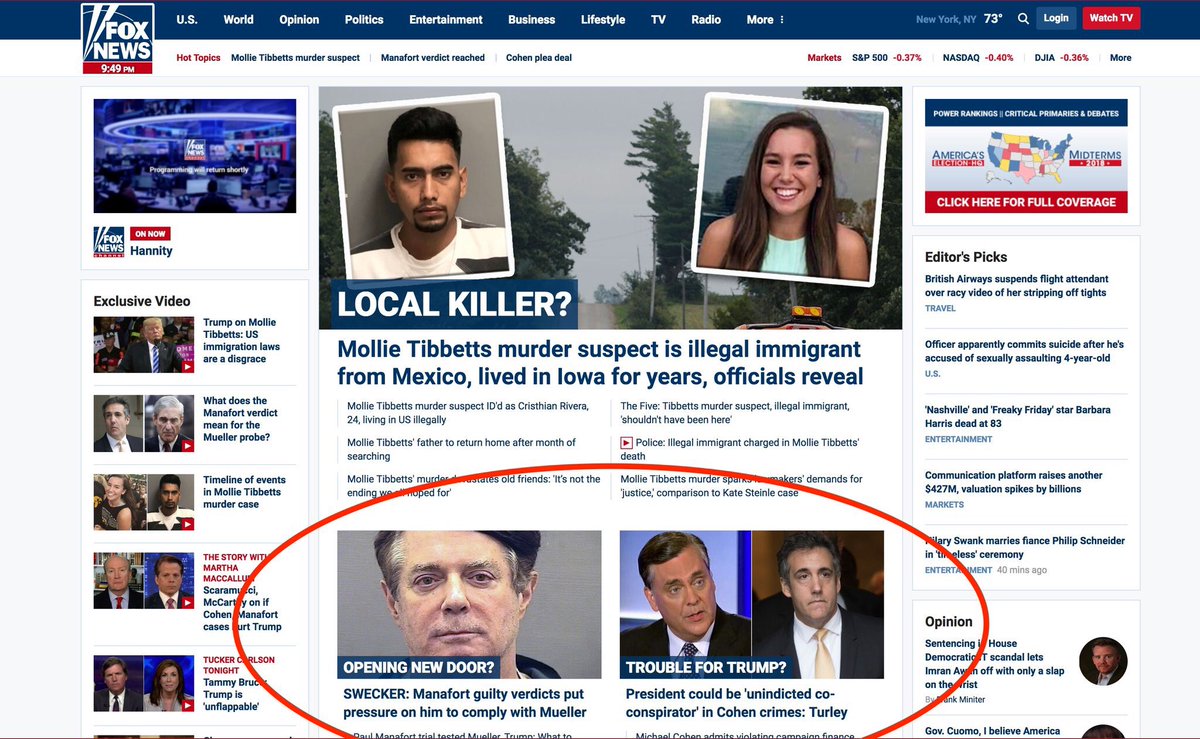1200x739 pixels.
Task: Play the Trump on Mollie Tibbetts video thumbnail
Action: click(144, 345)
